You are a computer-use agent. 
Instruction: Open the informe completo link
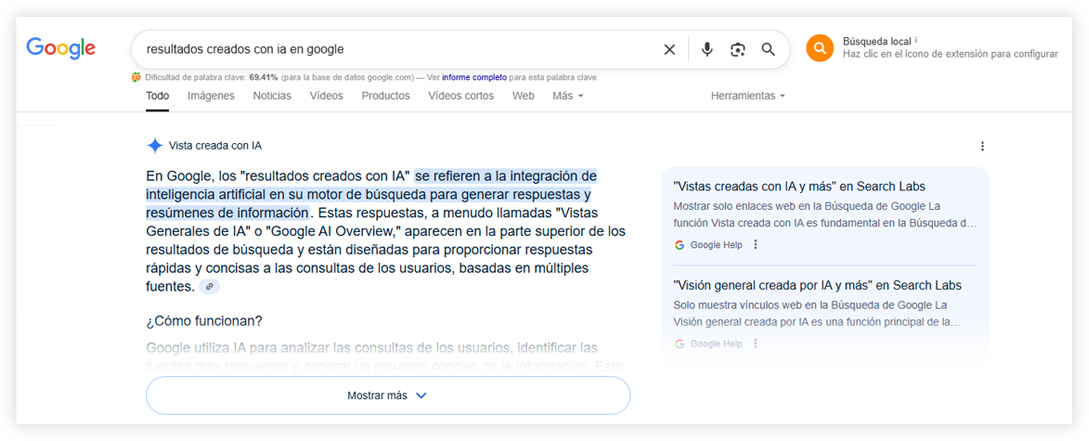(x=474, y=76)
